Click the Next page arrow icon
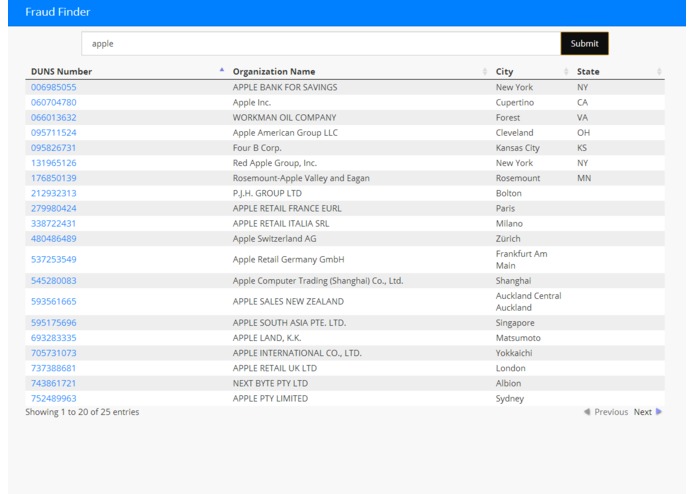 coord(659,412)
